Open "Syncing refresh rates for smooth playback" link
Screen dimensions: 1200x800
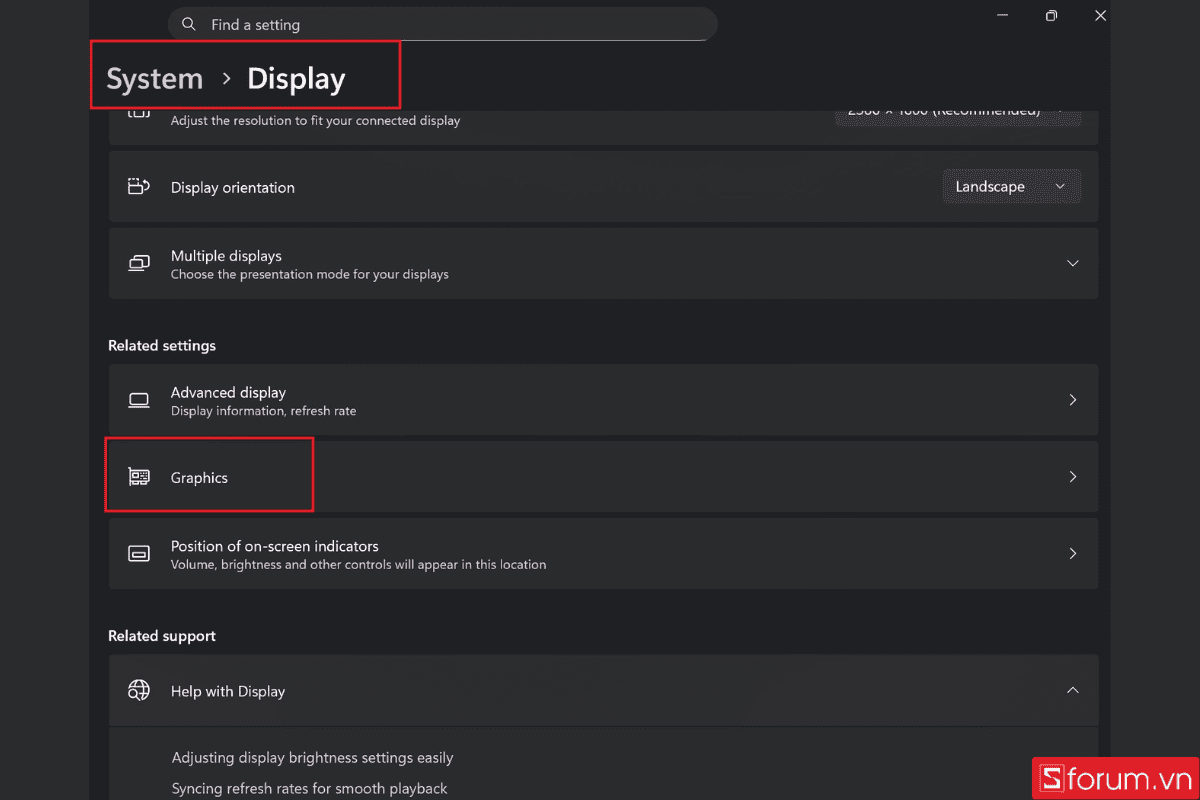click(309, 789)
